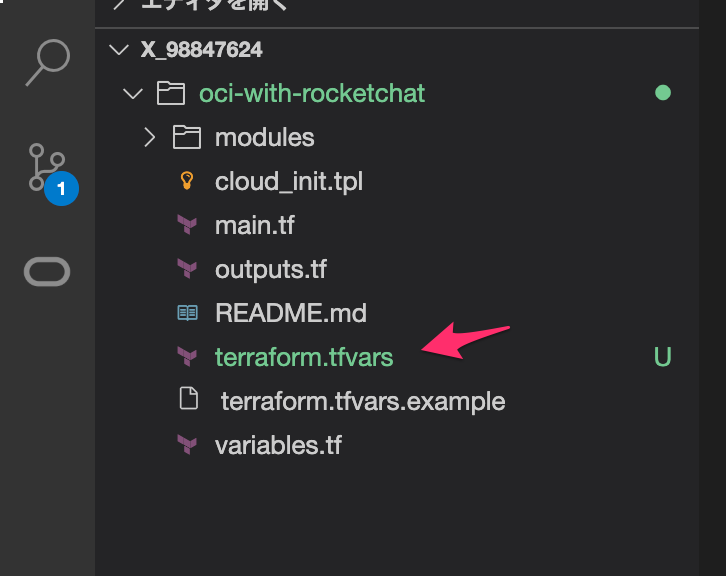
Task: Click the rounded rectangle icon in activity bar
Action: coord(47,271)
